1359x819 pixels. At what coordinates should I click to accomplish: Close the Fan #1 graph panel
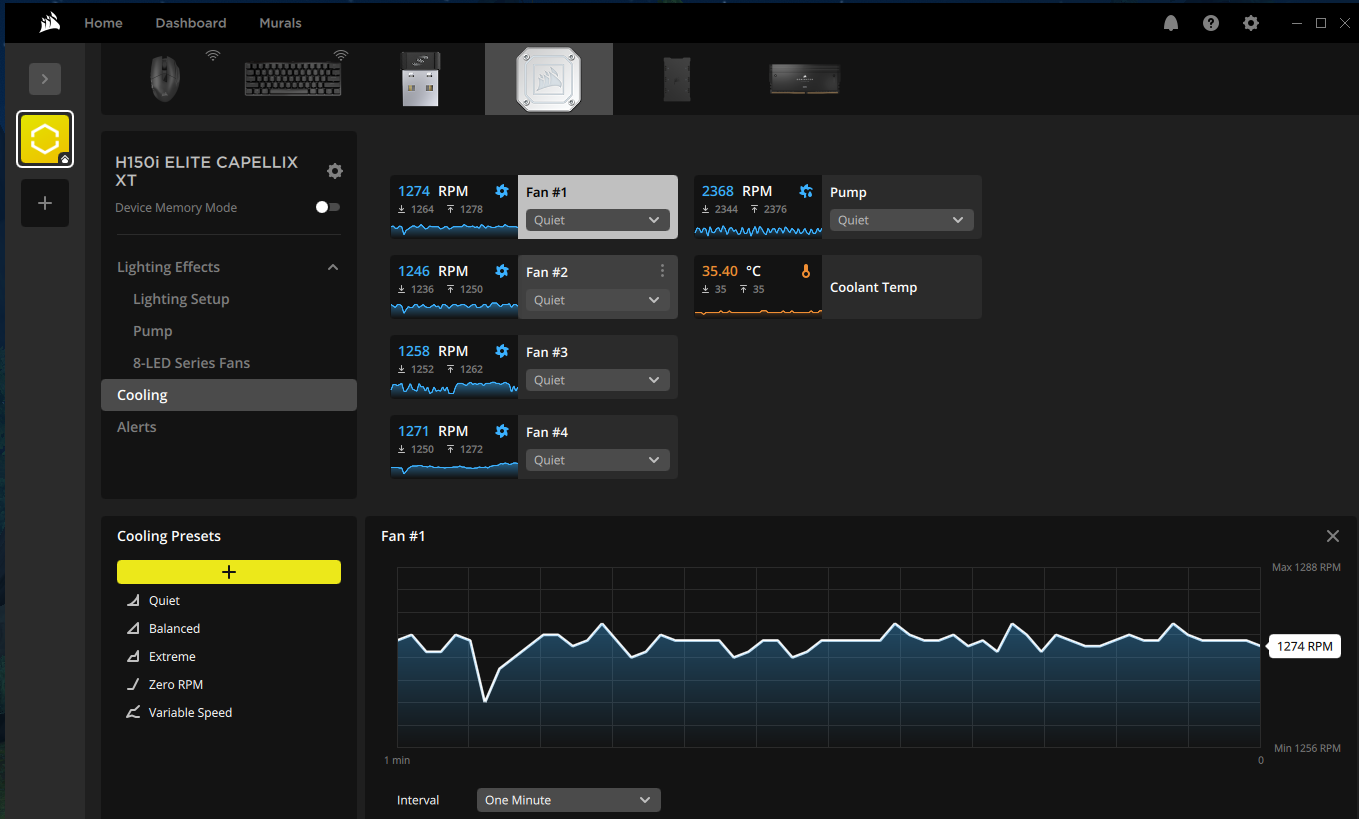point(1333,536)
